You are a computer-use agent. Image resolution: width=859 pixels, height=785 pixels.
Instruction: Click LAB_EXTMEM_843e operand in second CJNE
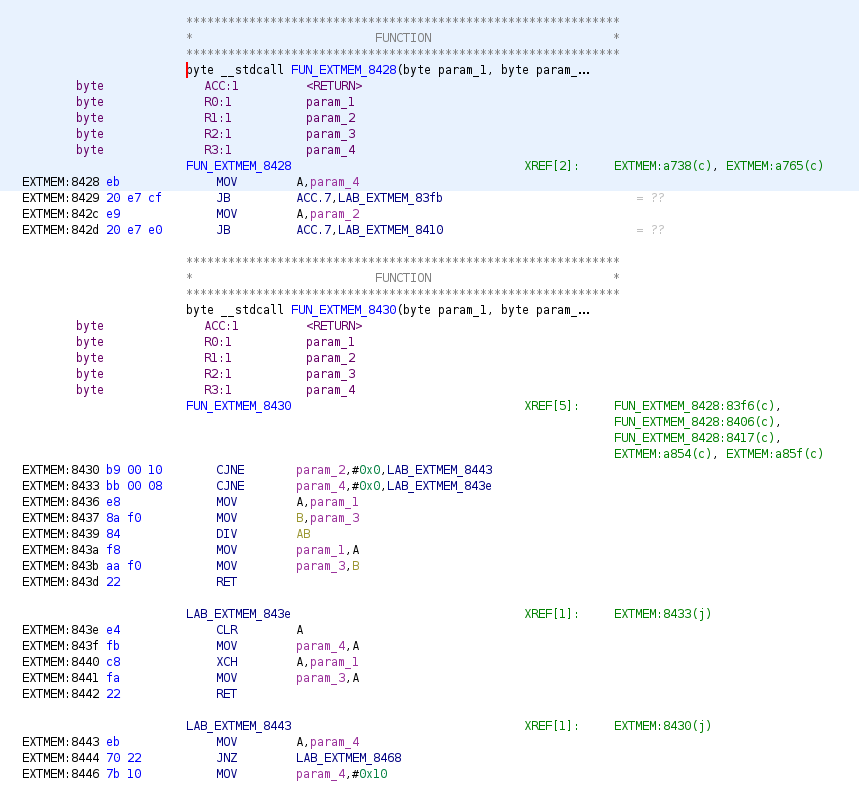[x=439, y=486]
